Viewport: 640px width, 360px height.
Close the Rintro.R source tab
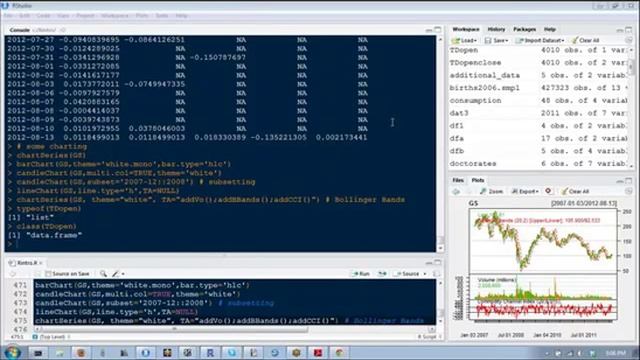(41, 263)
